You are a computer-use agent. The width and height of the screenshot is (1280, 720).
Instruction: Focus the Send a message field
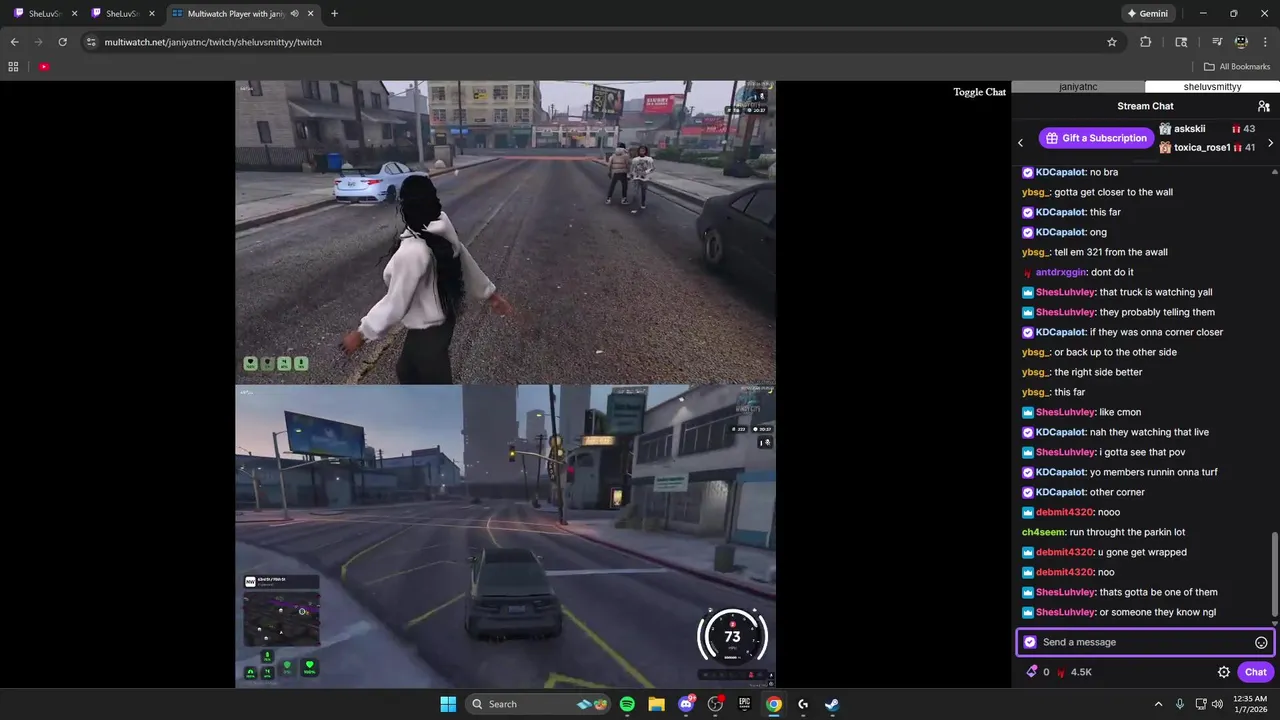coord(1145,642)
